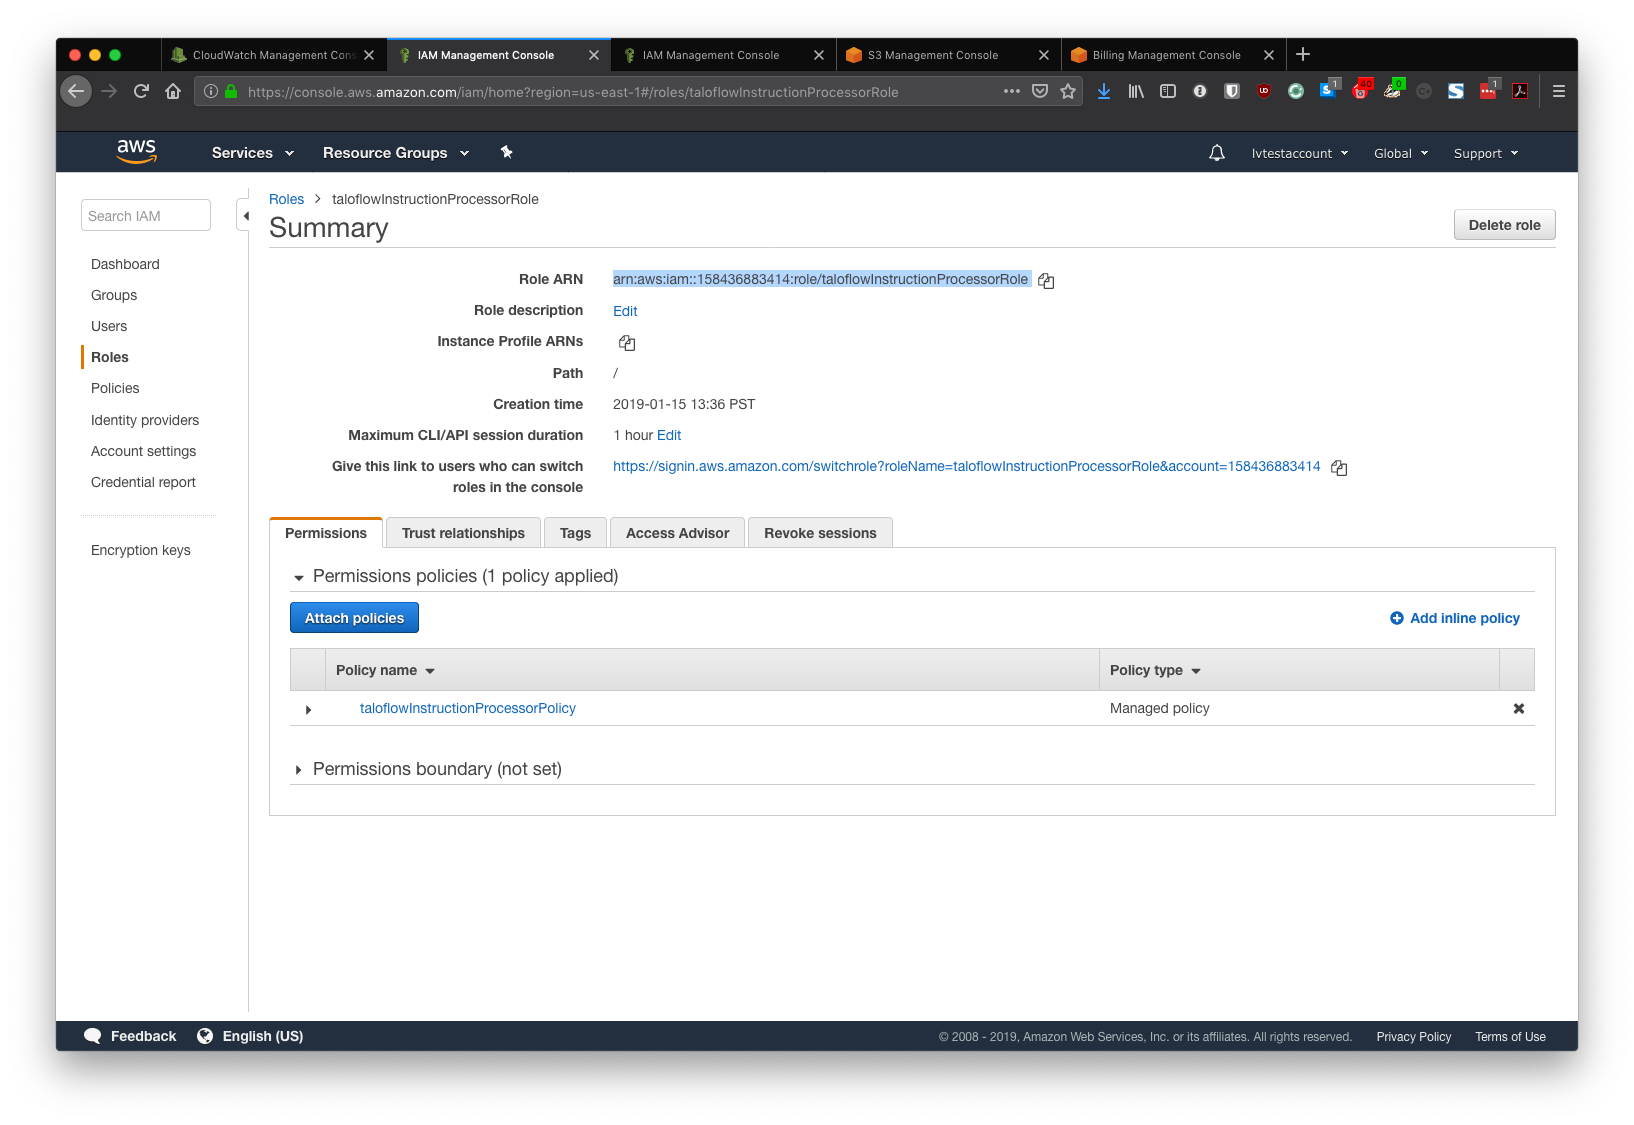Open Users in IAM sidebar
The width and height of the screenshot is (1634, 1125).
point(109,326)
